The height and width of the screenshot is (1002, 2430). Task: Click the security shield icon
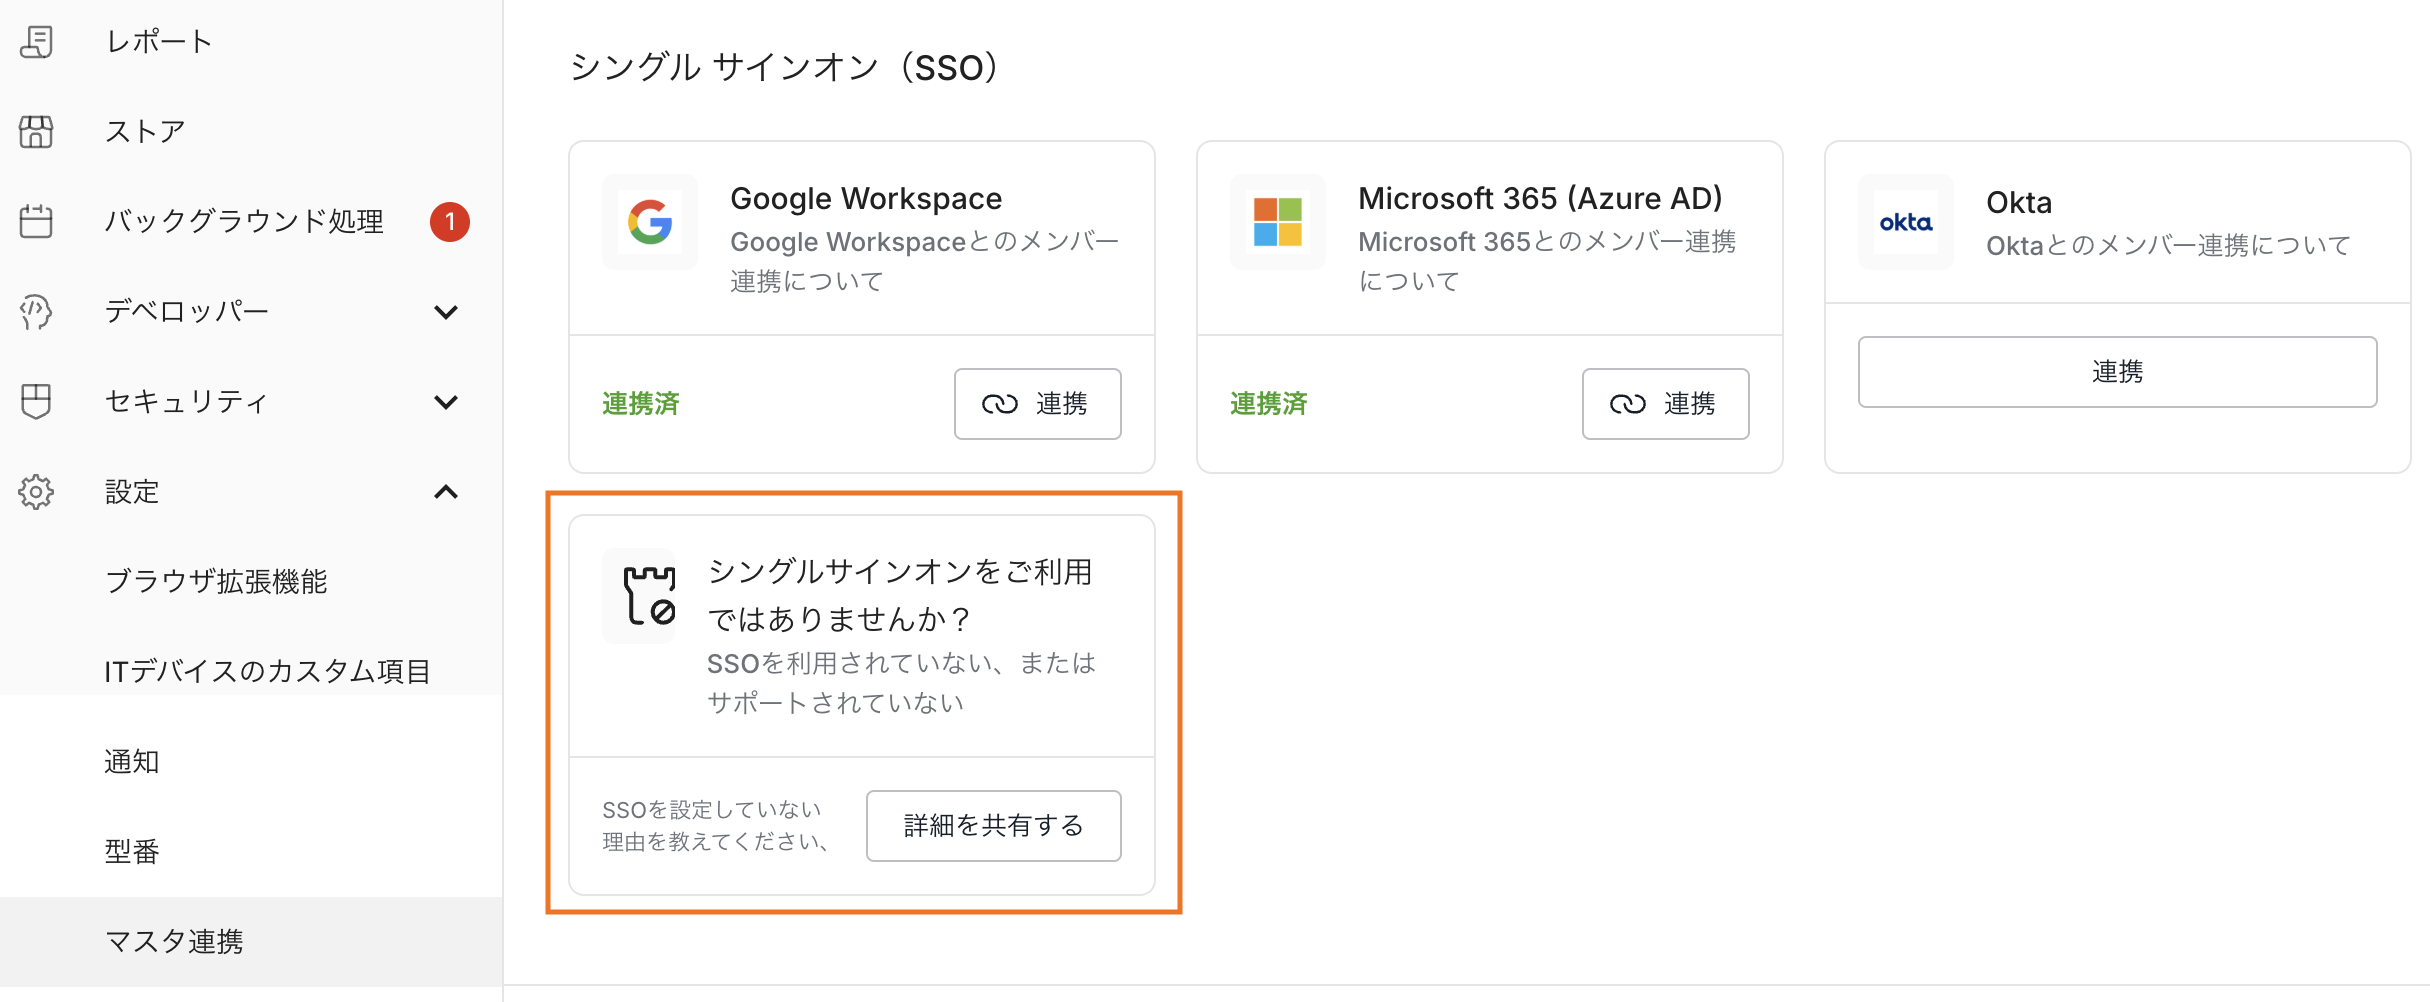(37, 401)
